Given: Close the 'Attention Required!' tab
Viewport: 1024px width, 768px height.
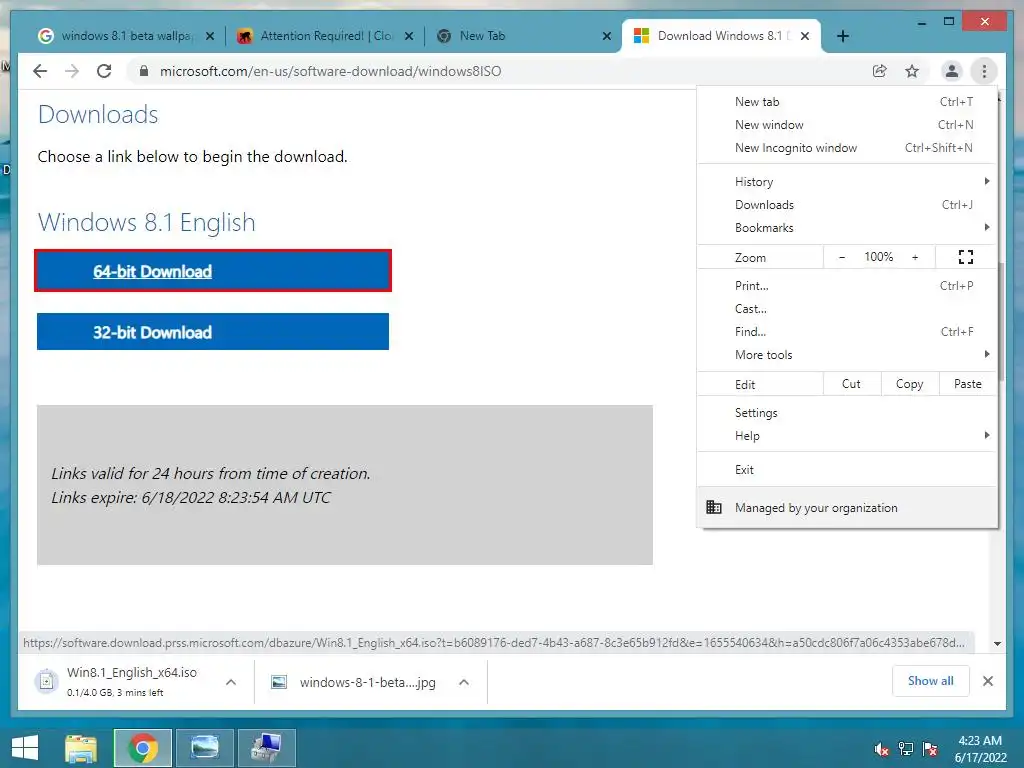Looking at the screenshot, I should click(x=409, y=36).
